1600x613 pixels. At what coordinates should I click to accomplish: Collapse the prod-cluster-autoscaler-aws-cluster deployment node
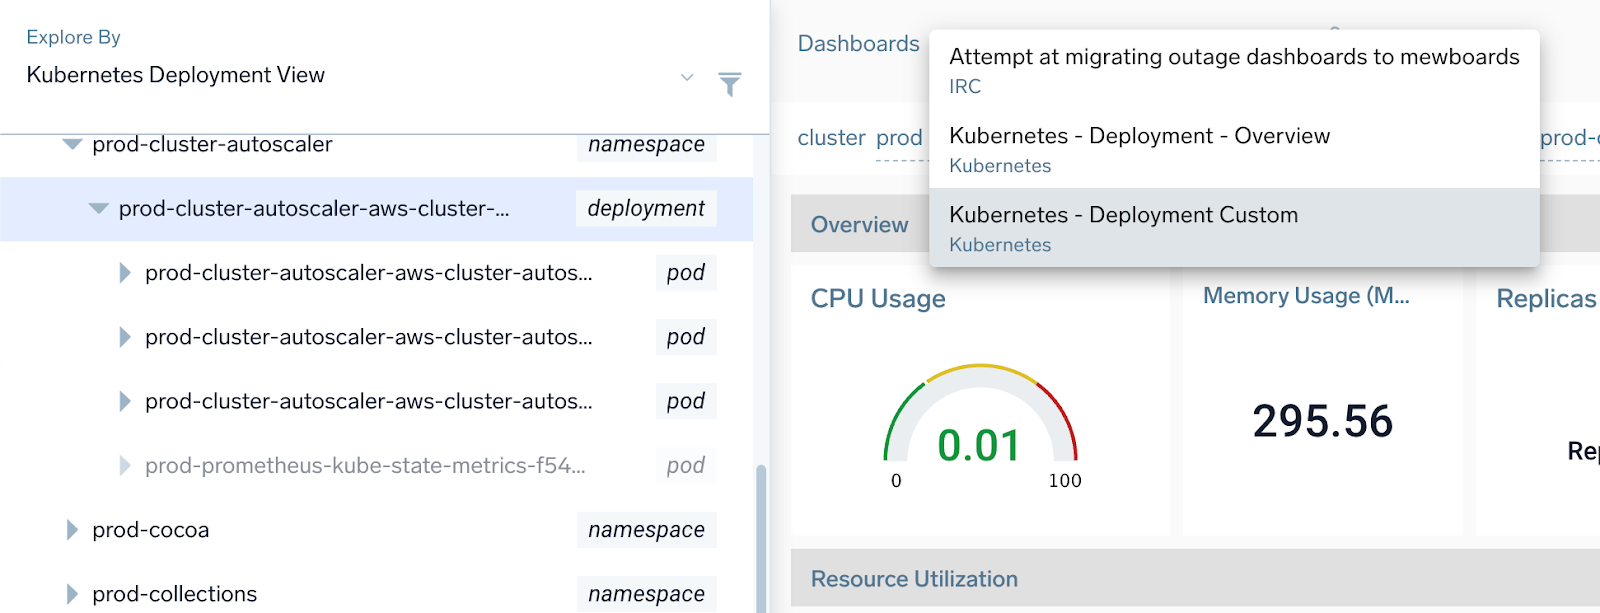click(x=98, y=209)
